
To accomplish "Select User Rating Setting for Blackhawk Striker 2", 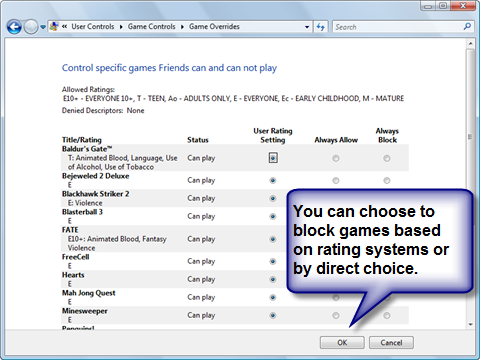I will [273, 198].
